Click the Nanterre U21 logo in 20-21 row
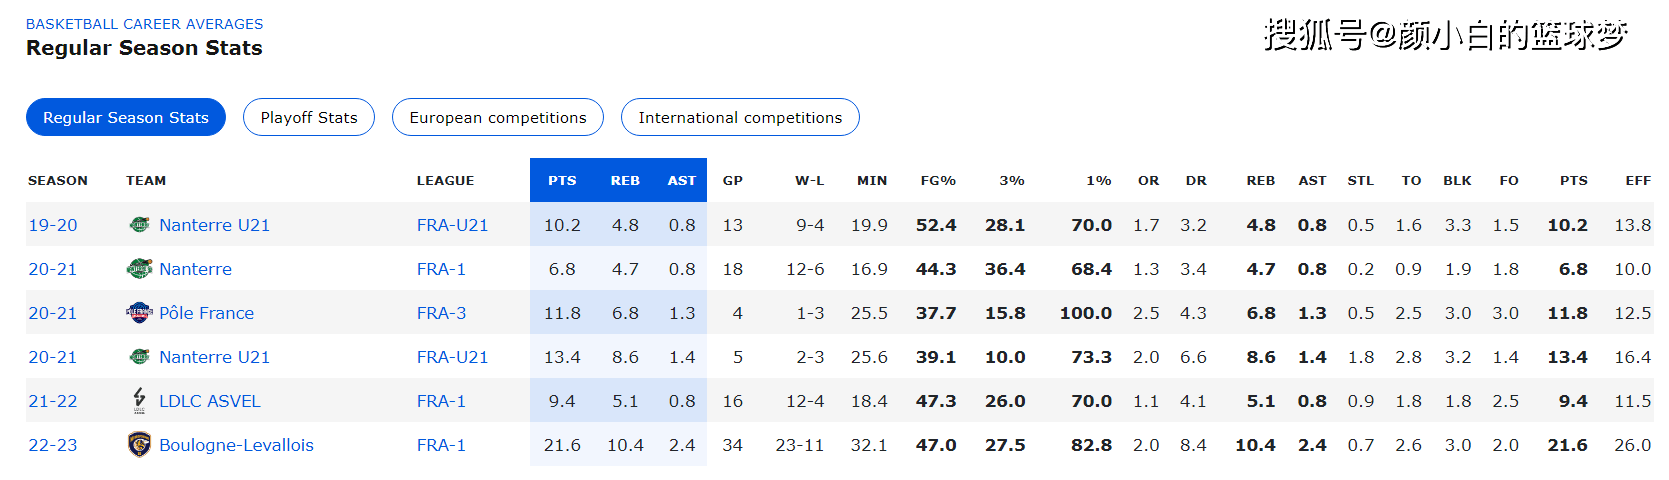1669x480 pixels. pos(140,357)
